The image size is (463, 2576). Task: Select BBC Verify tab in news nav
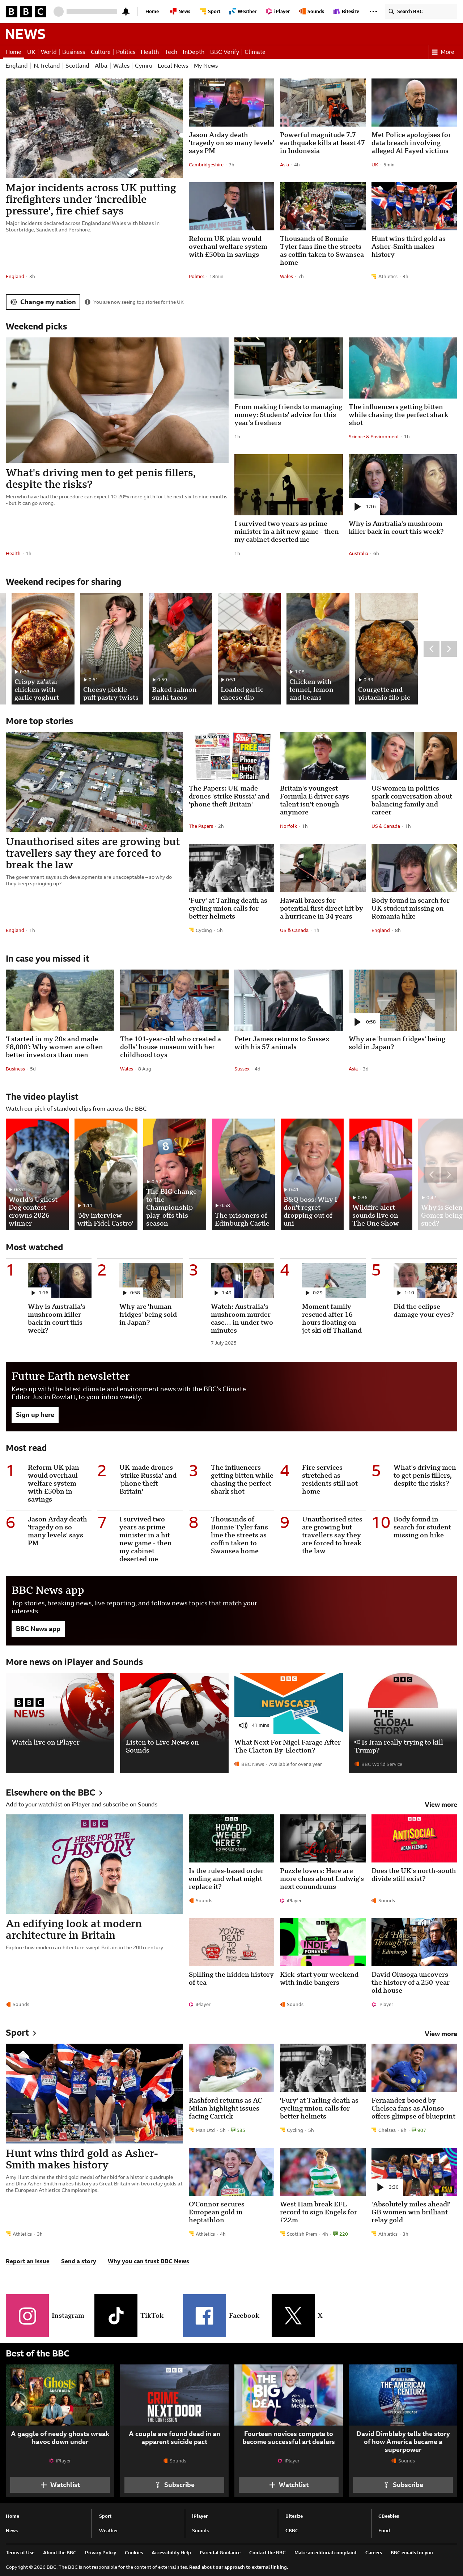click(x=224, y=52)
